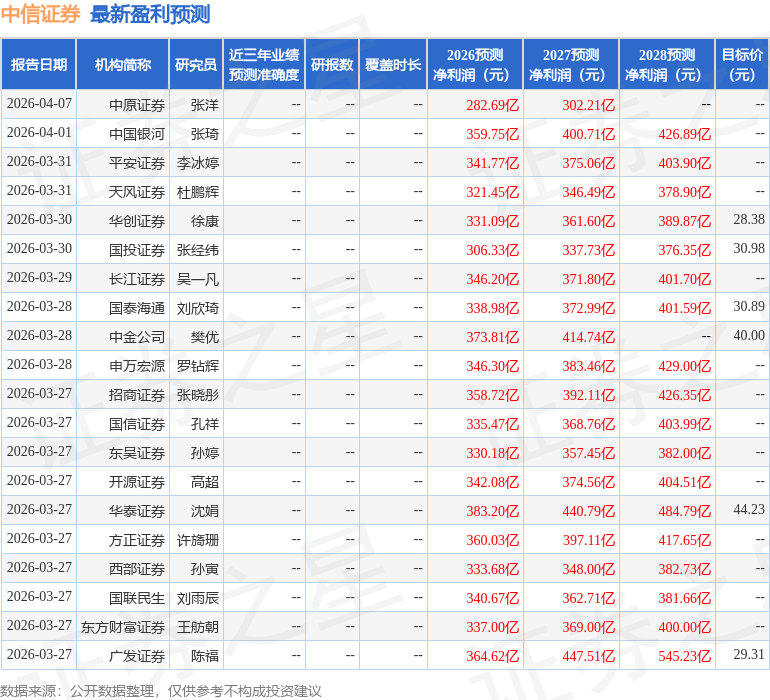Viewport: 770px width, 700px height.
Task: Open the 中原证券 institution cell
Action: (137, 104)
